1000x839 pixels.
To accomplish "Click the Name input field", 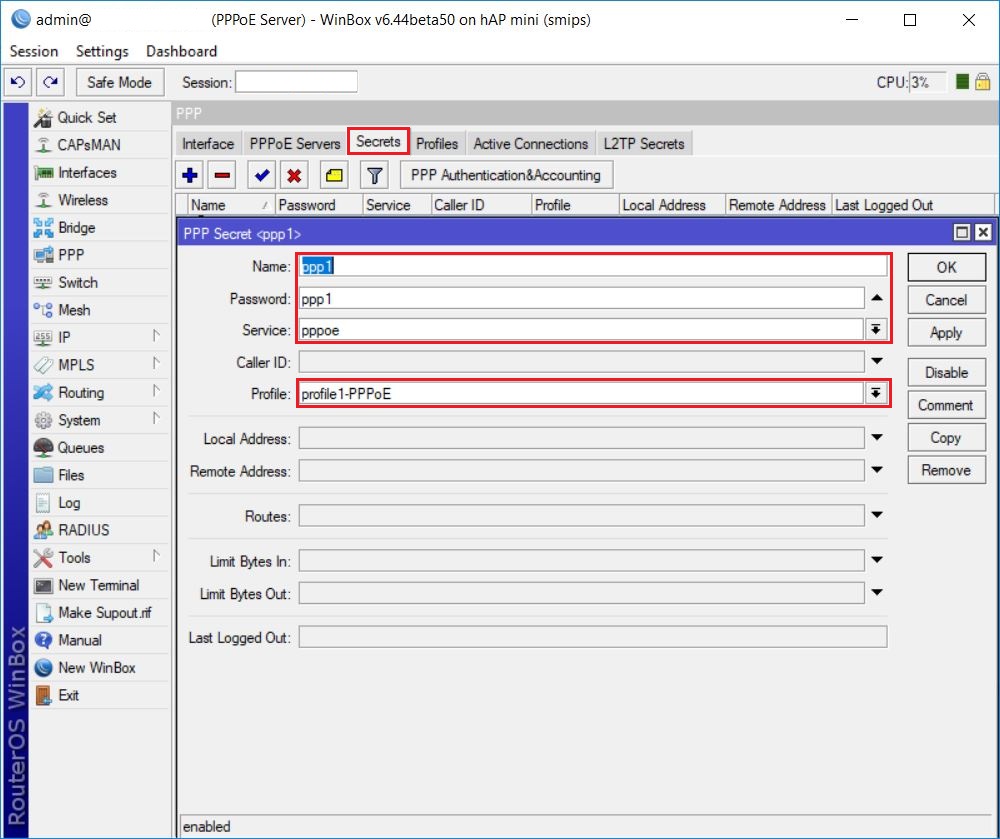I will coord(593,266).
